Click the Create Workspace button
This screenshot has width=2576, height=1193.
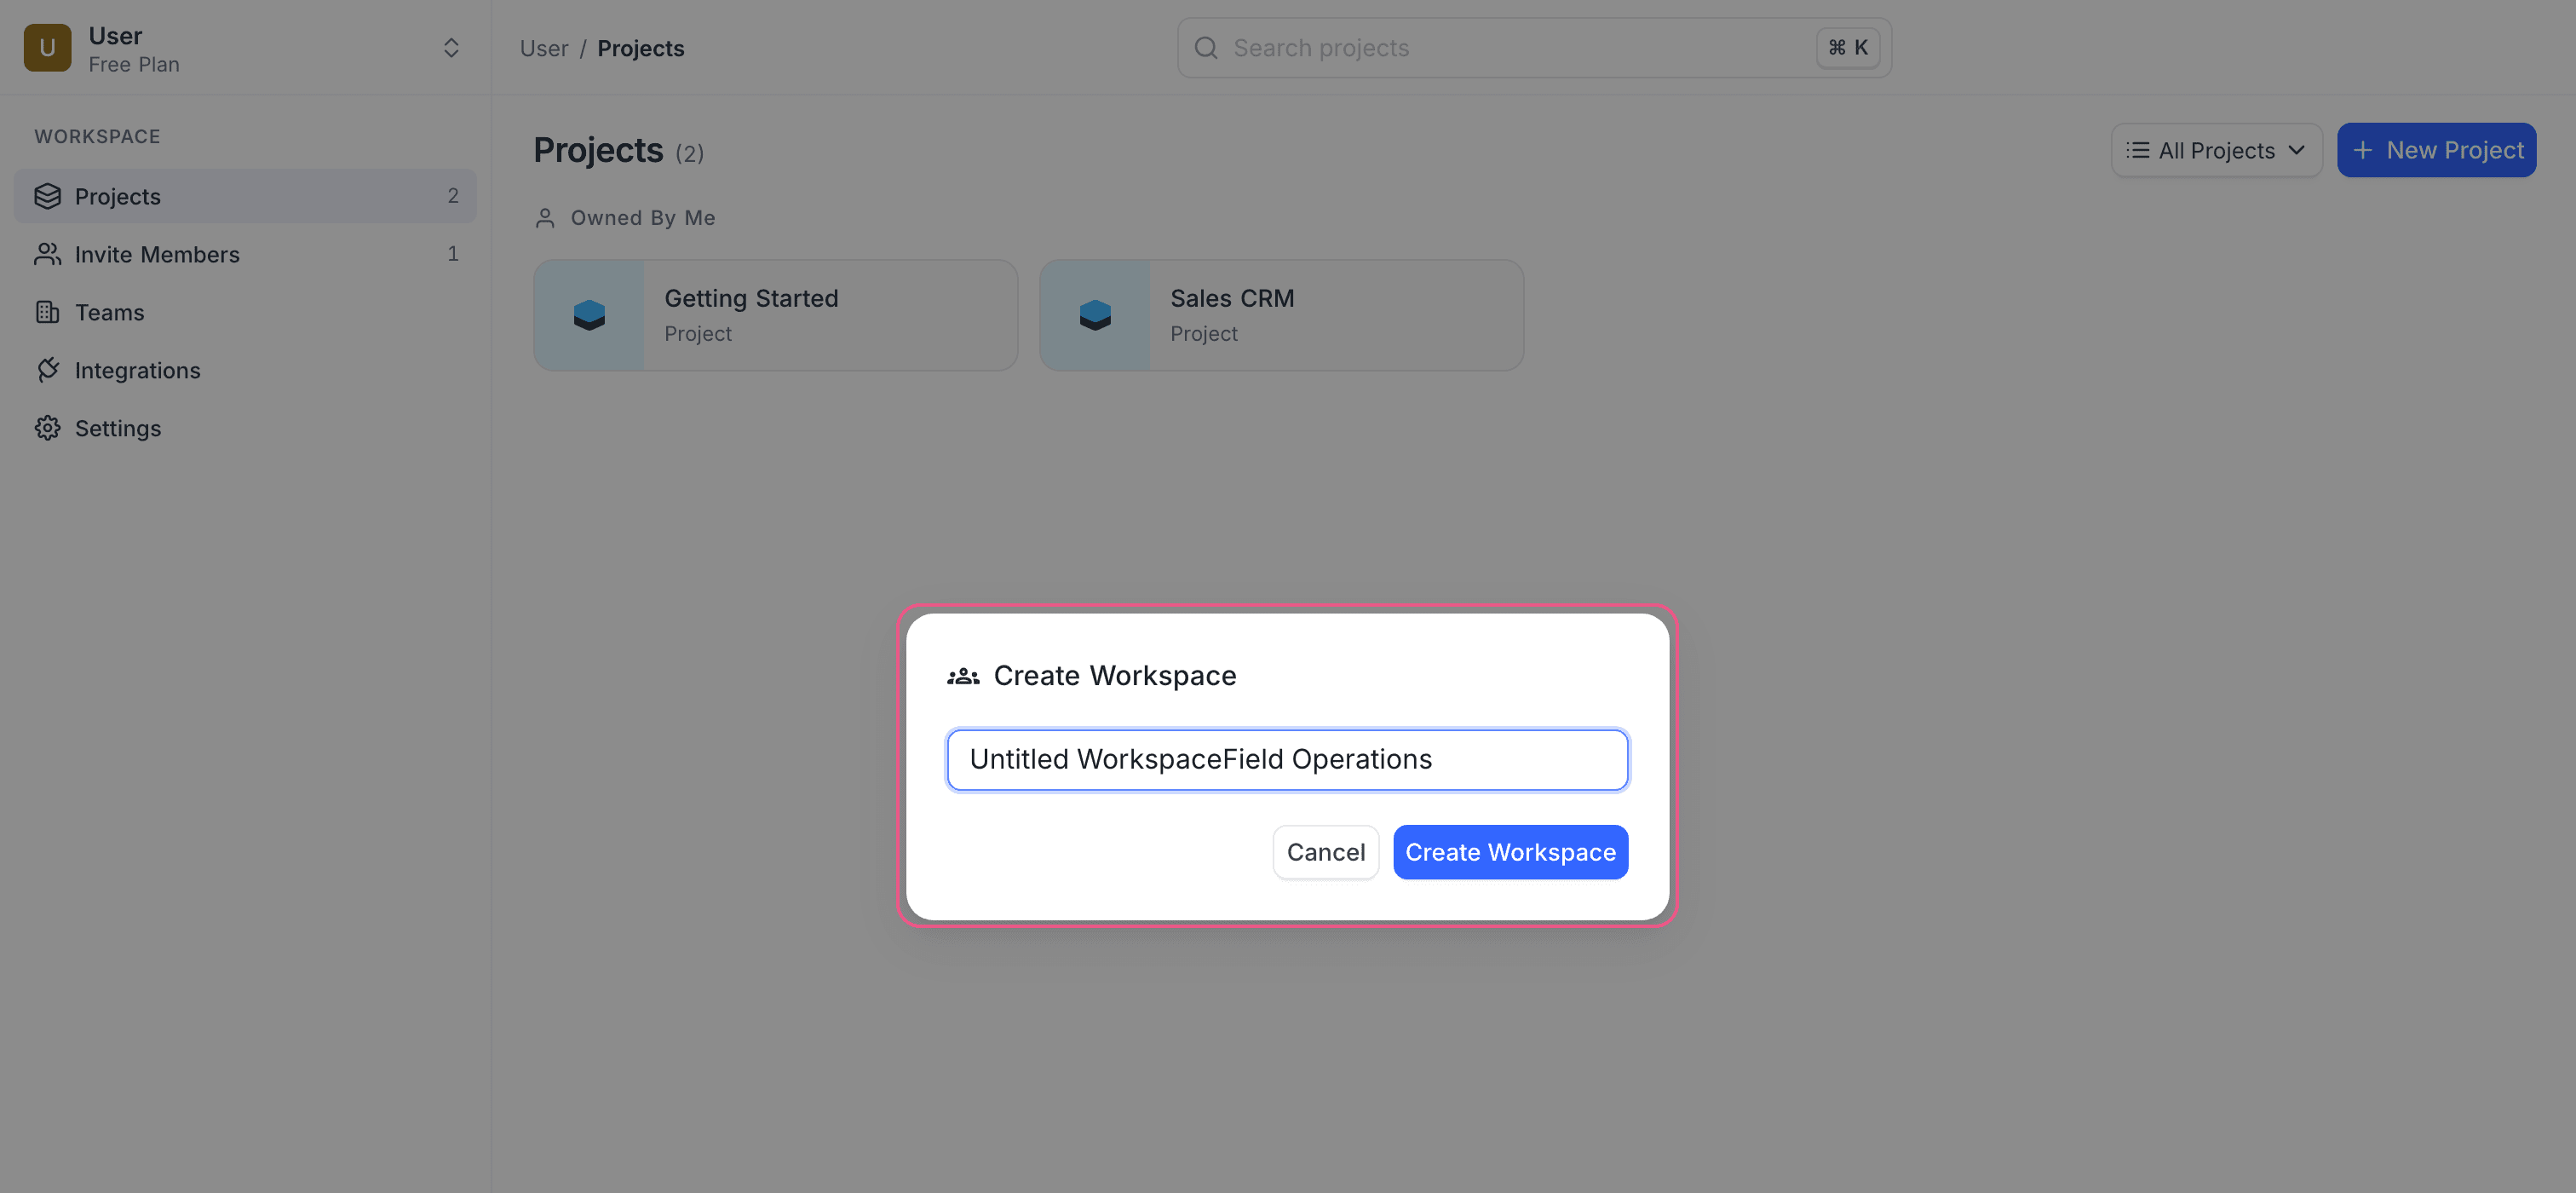click(1510, 852)
